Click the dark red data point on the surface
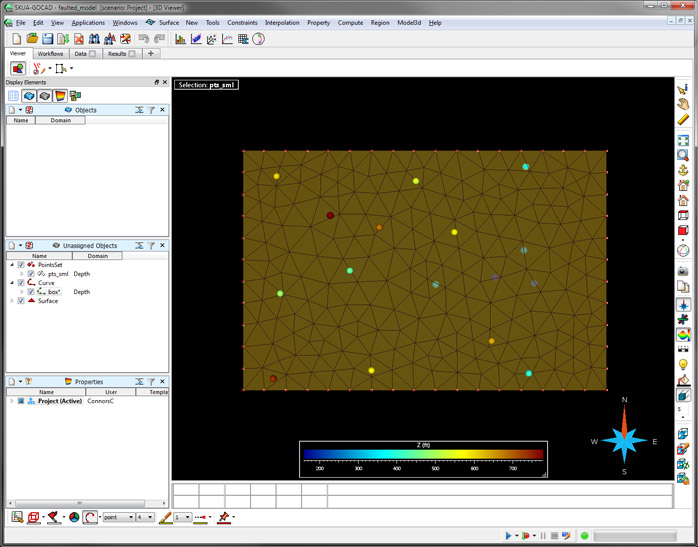 click(x=330, y=215)
